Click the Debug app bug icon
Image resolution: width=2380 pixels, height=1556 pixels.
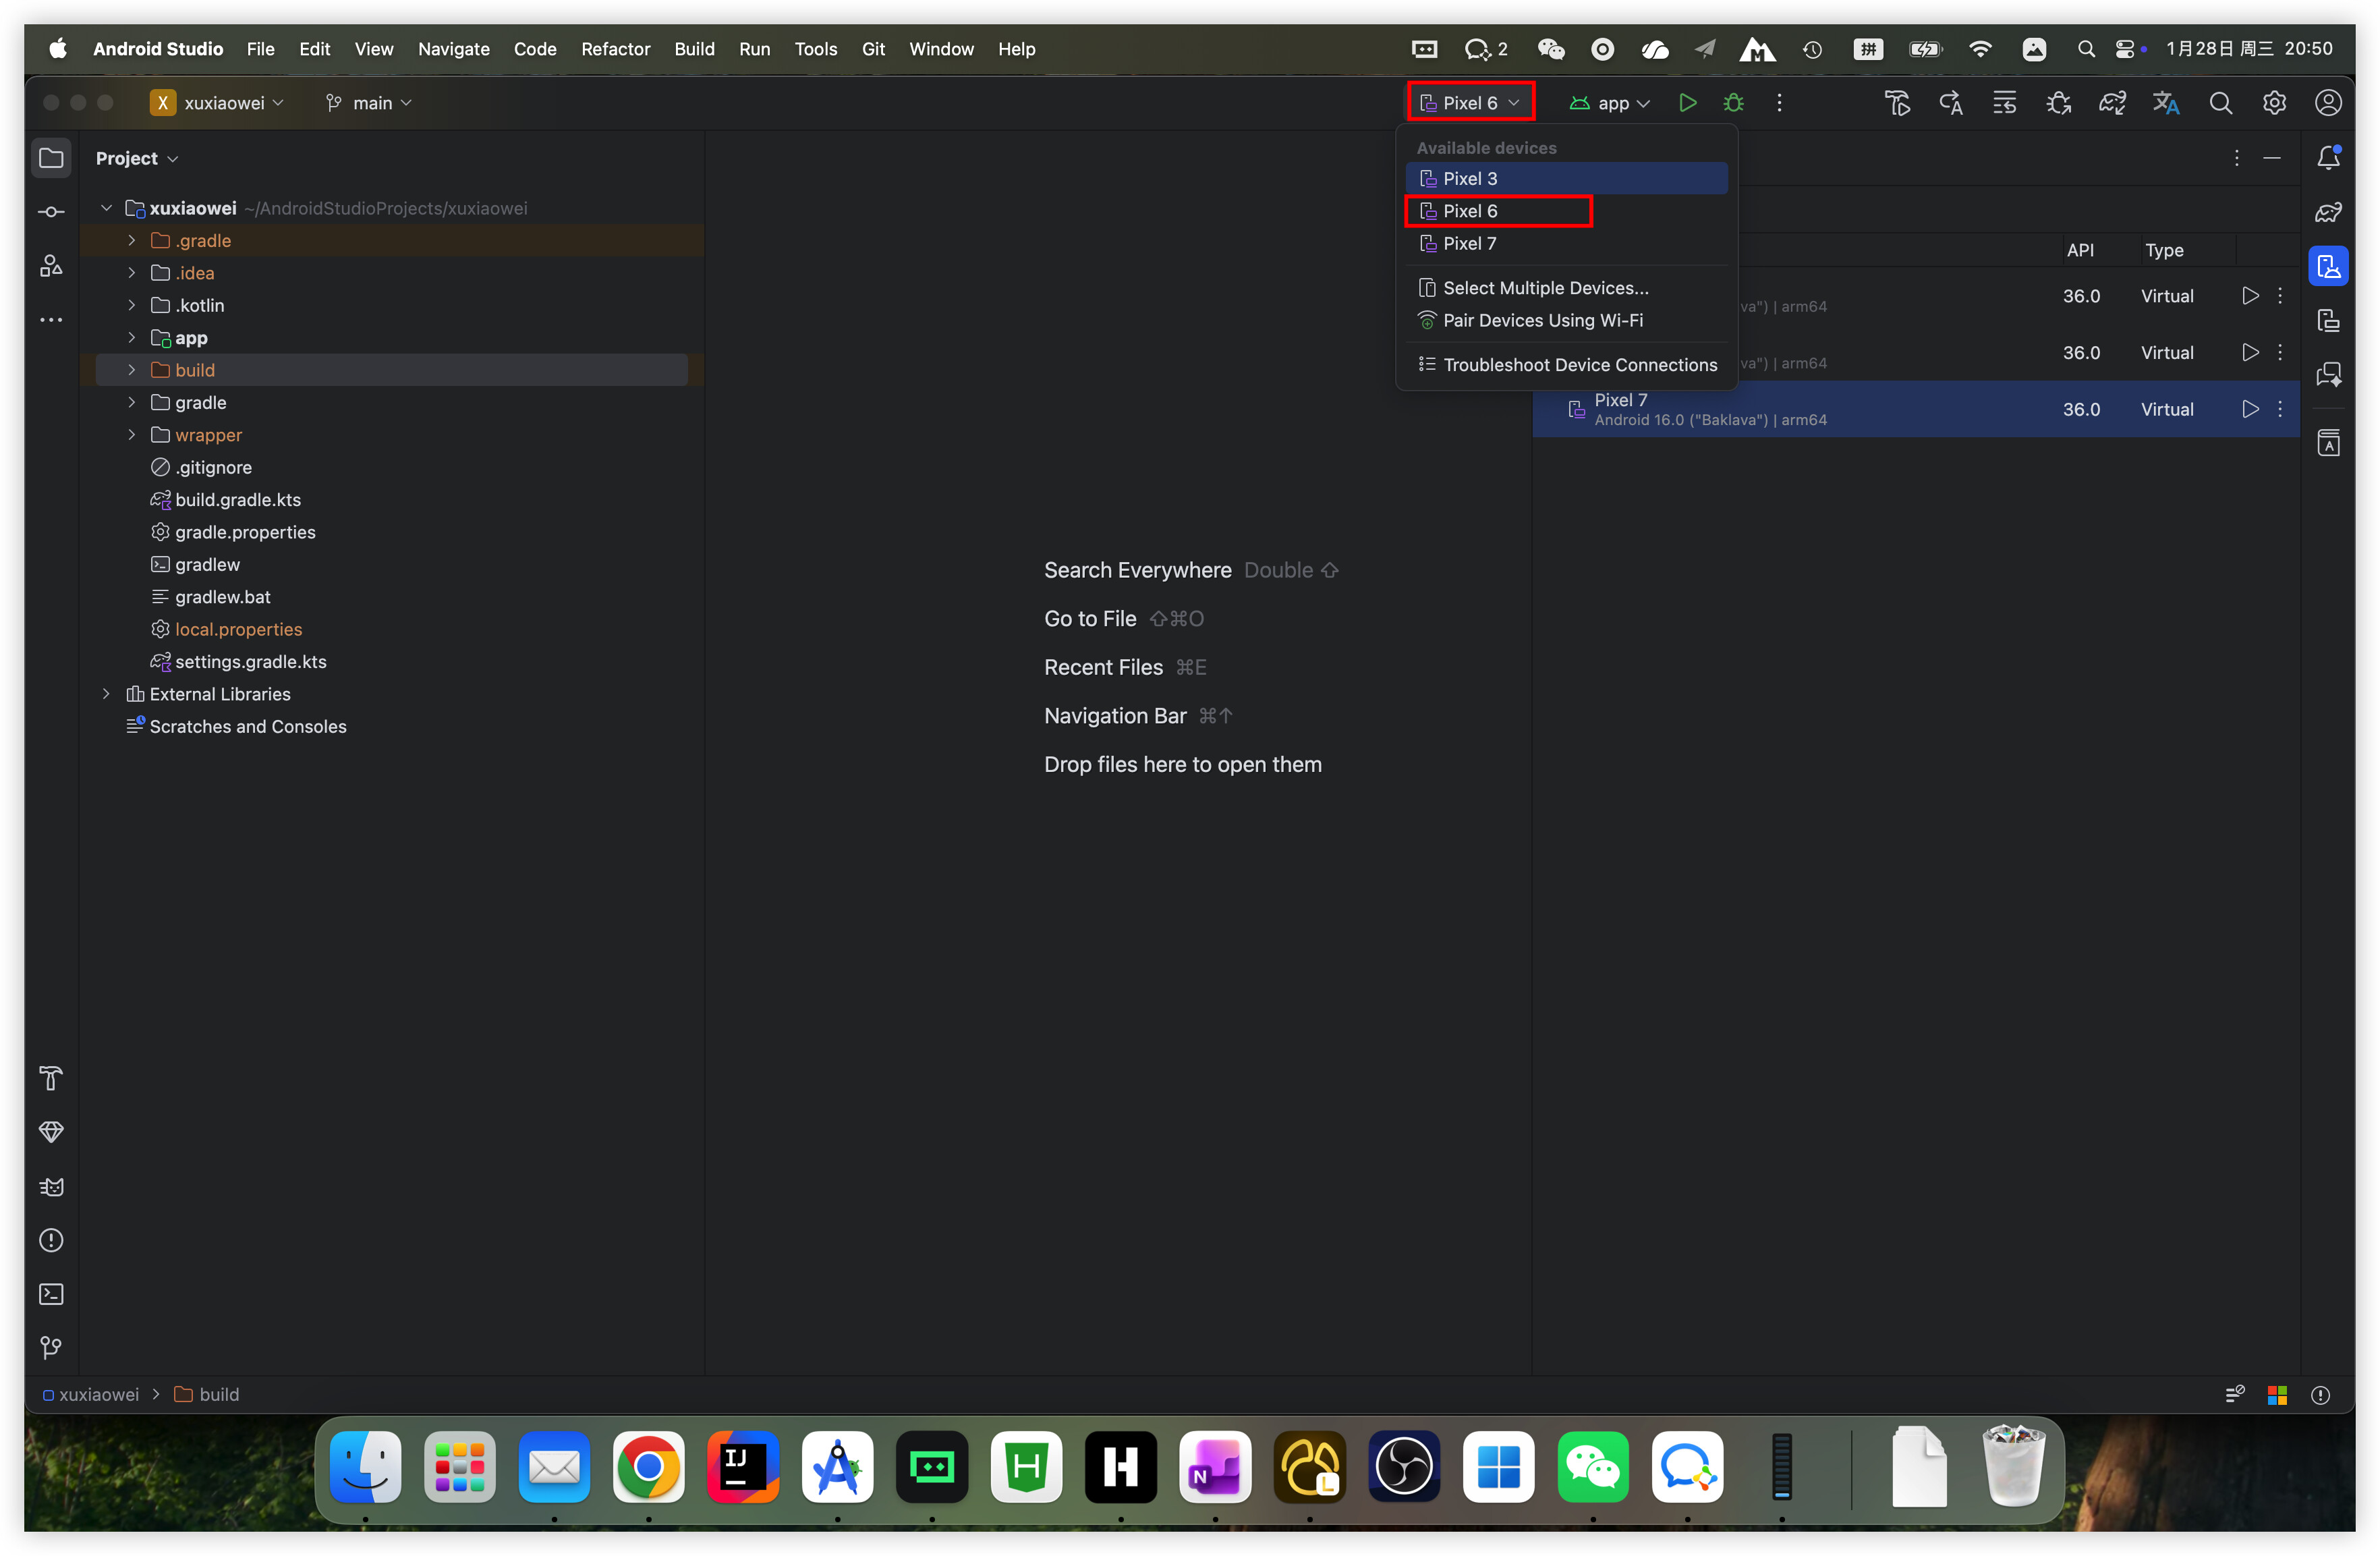pos(1733,103)
